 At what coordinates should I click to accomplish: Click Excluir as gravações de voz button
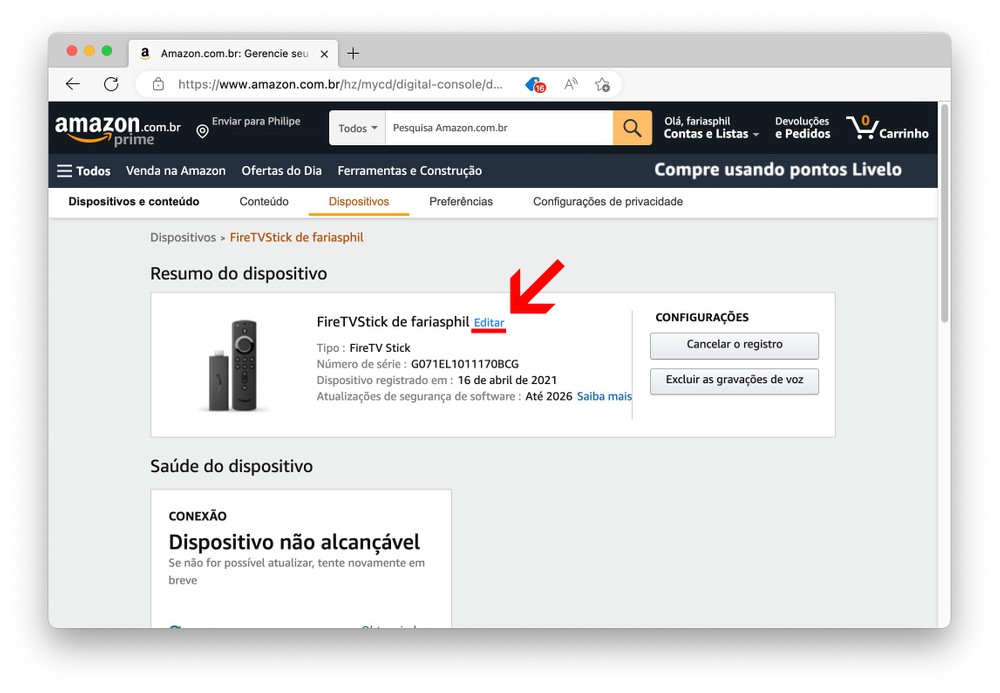click(734, 381)
